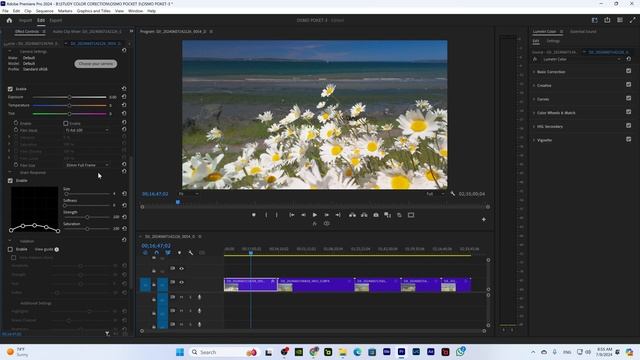
Task: Select the Effect Controls panel tab
Action: [x=27, y=31]
